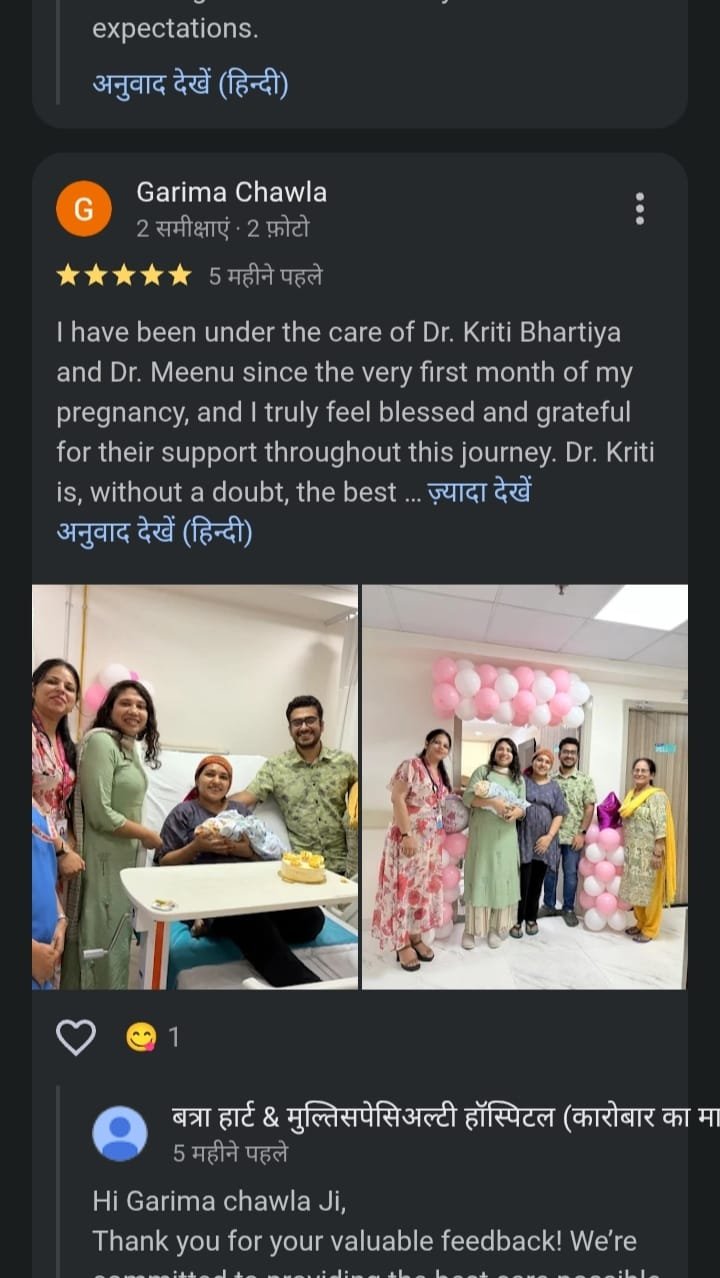720x1278 pixels.
Task: Open the hospital bed review photo
Action: tap(195, 787)
